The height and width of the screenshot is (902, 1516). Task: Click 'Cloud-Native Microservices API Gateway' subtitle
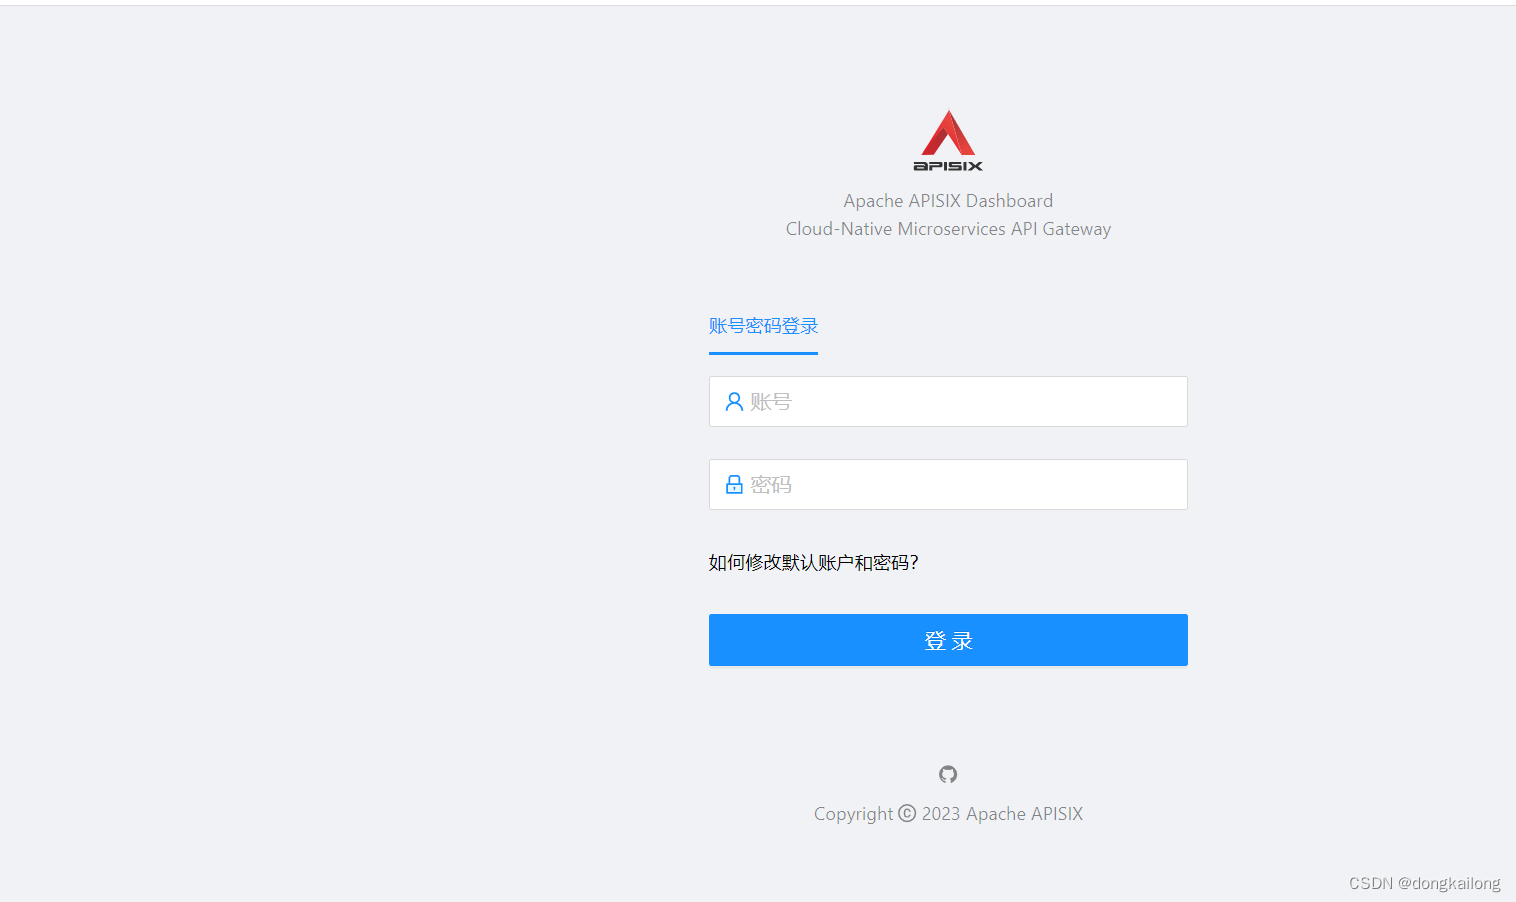[948, 229]
